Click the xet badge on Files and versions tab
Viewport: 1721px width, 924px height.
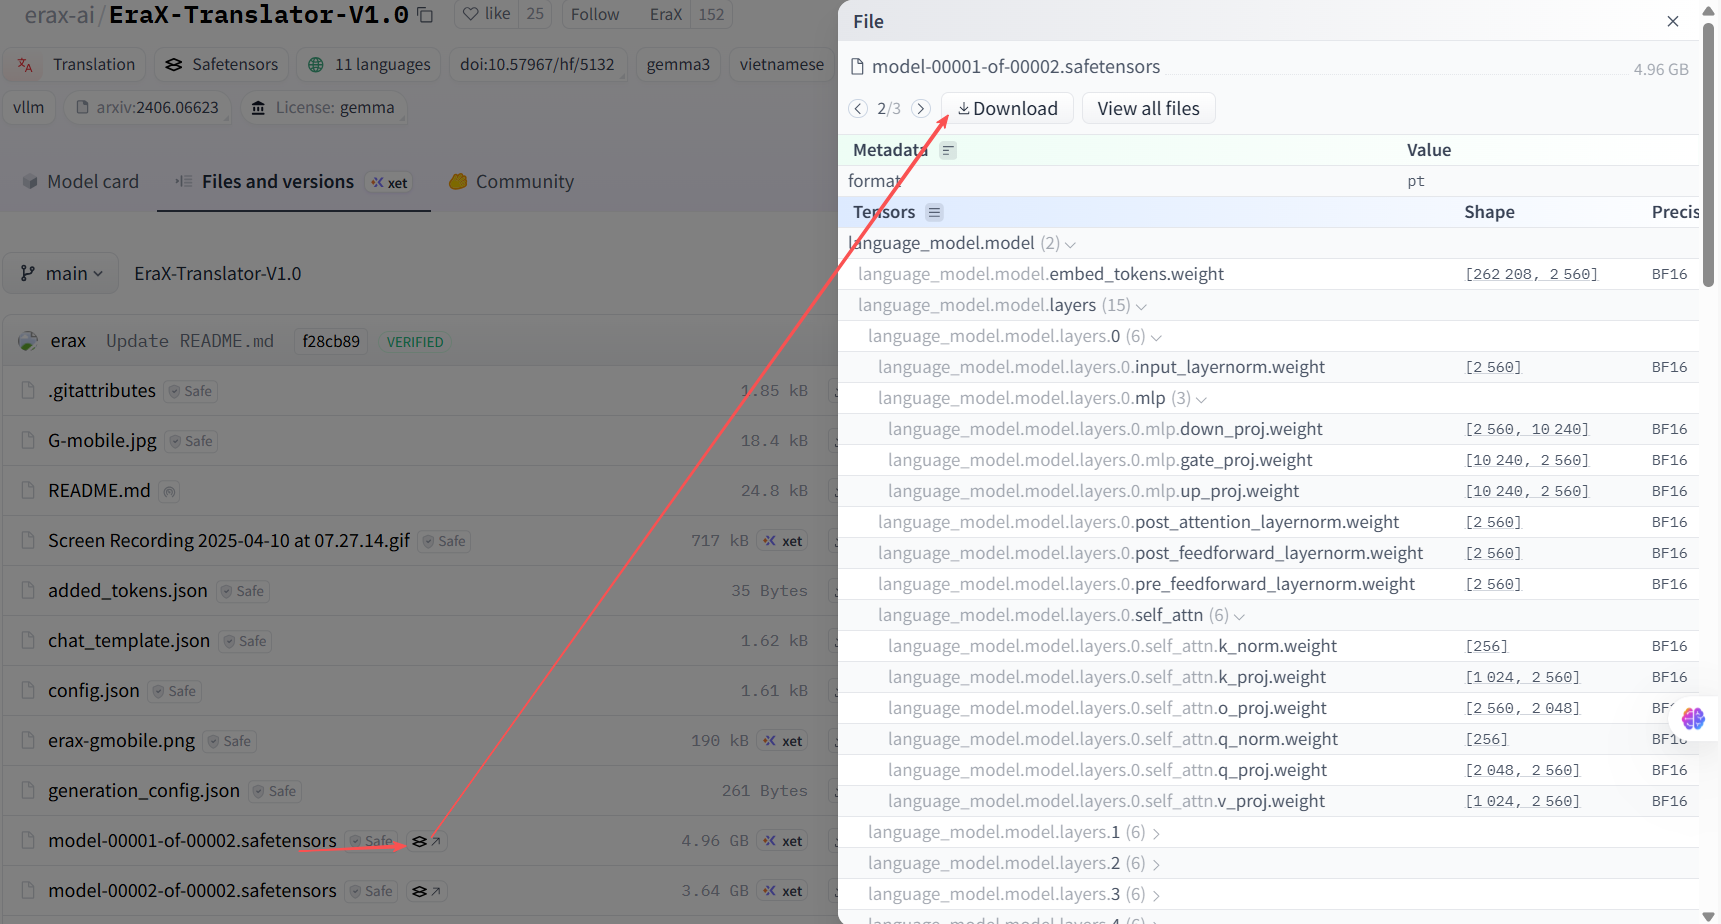pyautogui.click(x=389, y=183)
